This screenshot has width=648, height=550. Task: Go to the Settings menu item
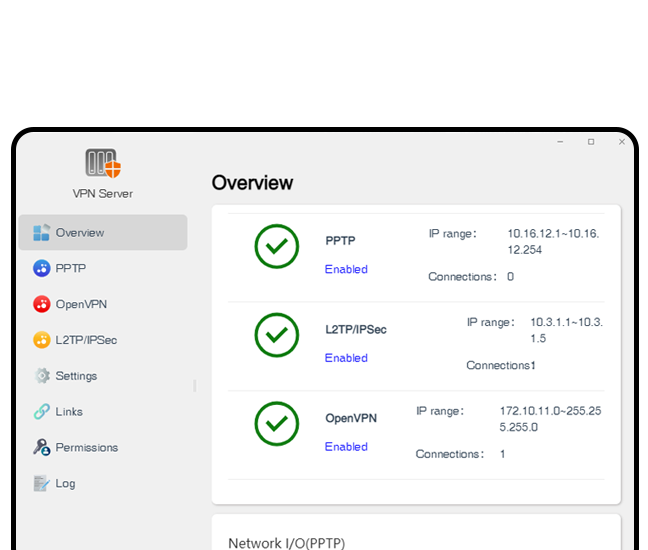76,376
